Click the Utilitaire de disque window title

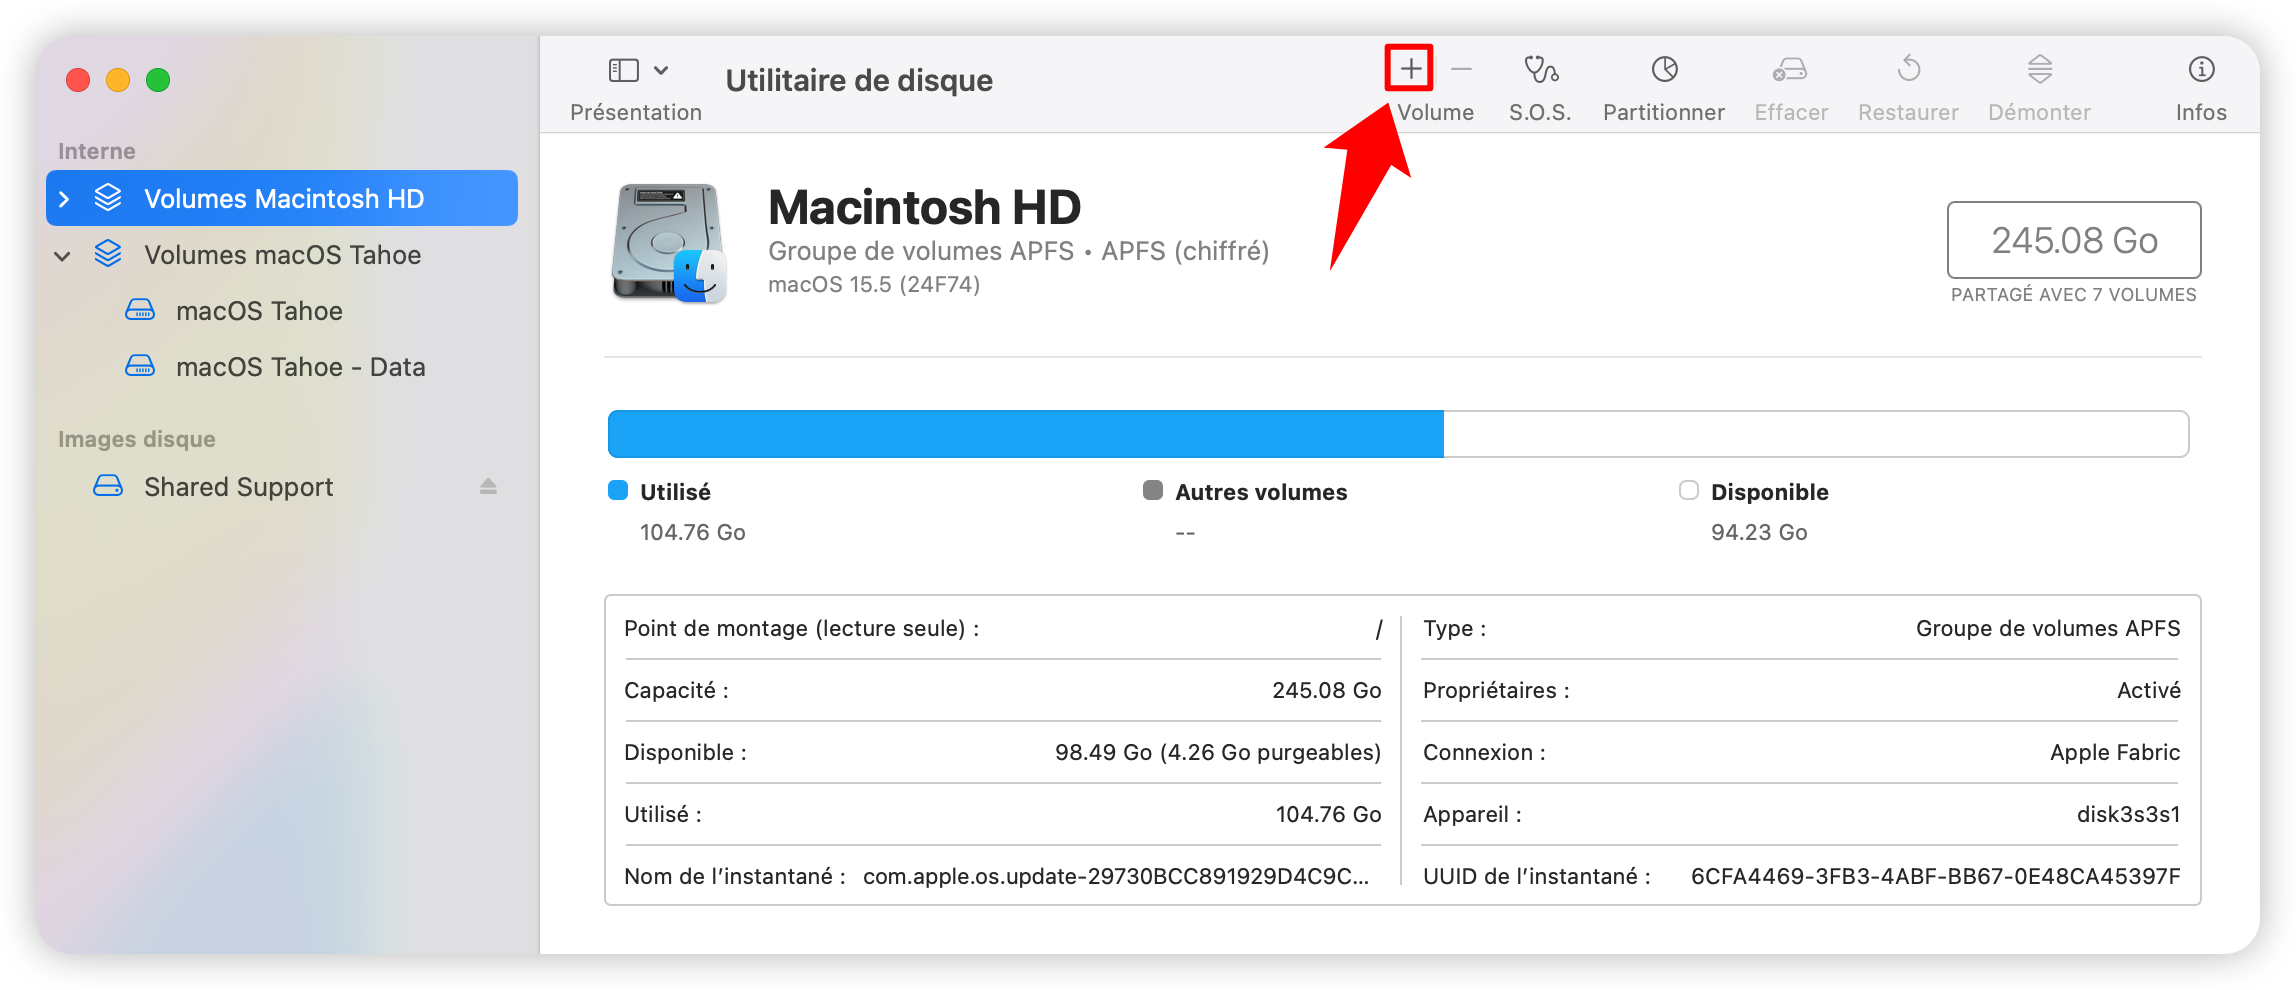point(859,80)
